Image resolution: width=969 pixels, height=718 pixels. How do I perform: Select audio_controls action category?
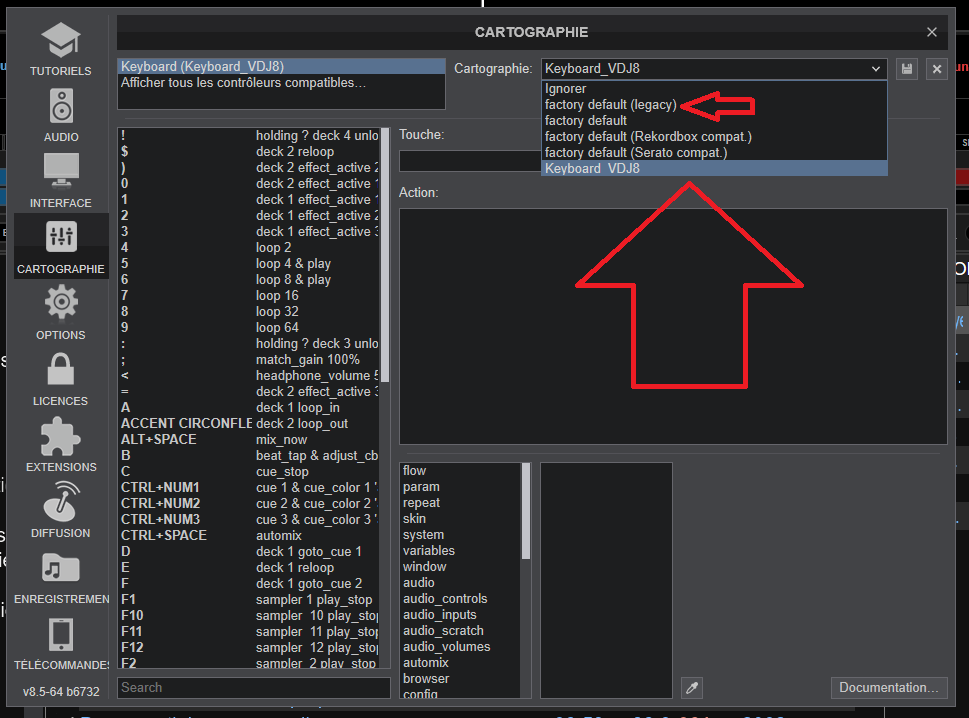[460, 599]
